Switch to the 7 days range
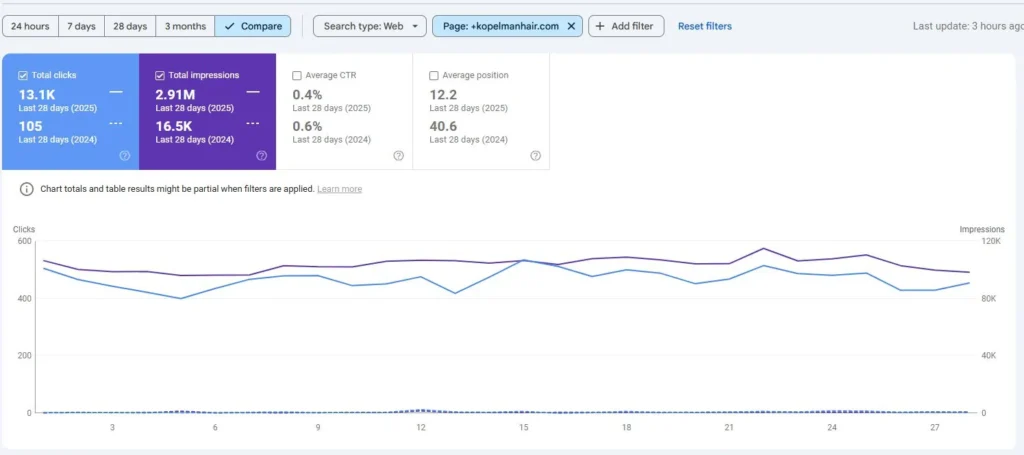The height and width of the screenshot is (455, 1024). (81, 26)
